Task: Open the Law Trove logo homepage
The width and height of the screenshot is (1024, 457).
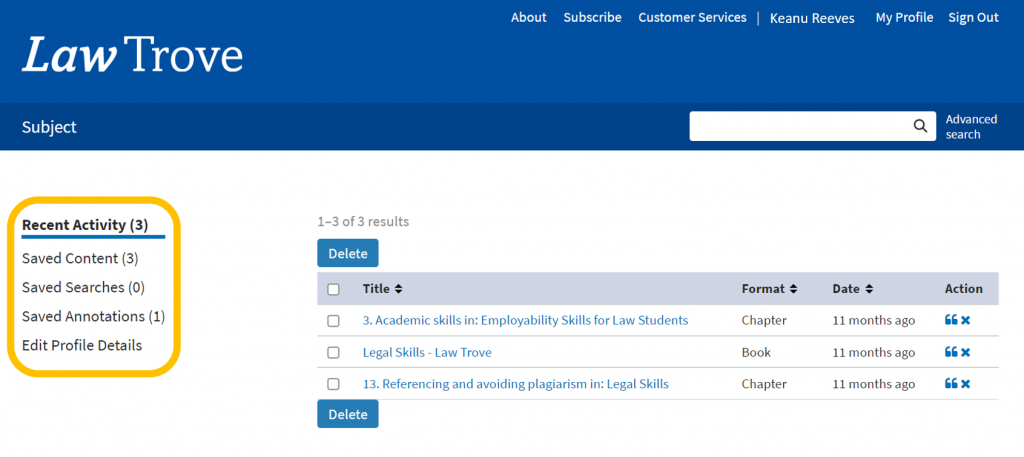Action: pyautogui.click(x=132, y=55)
